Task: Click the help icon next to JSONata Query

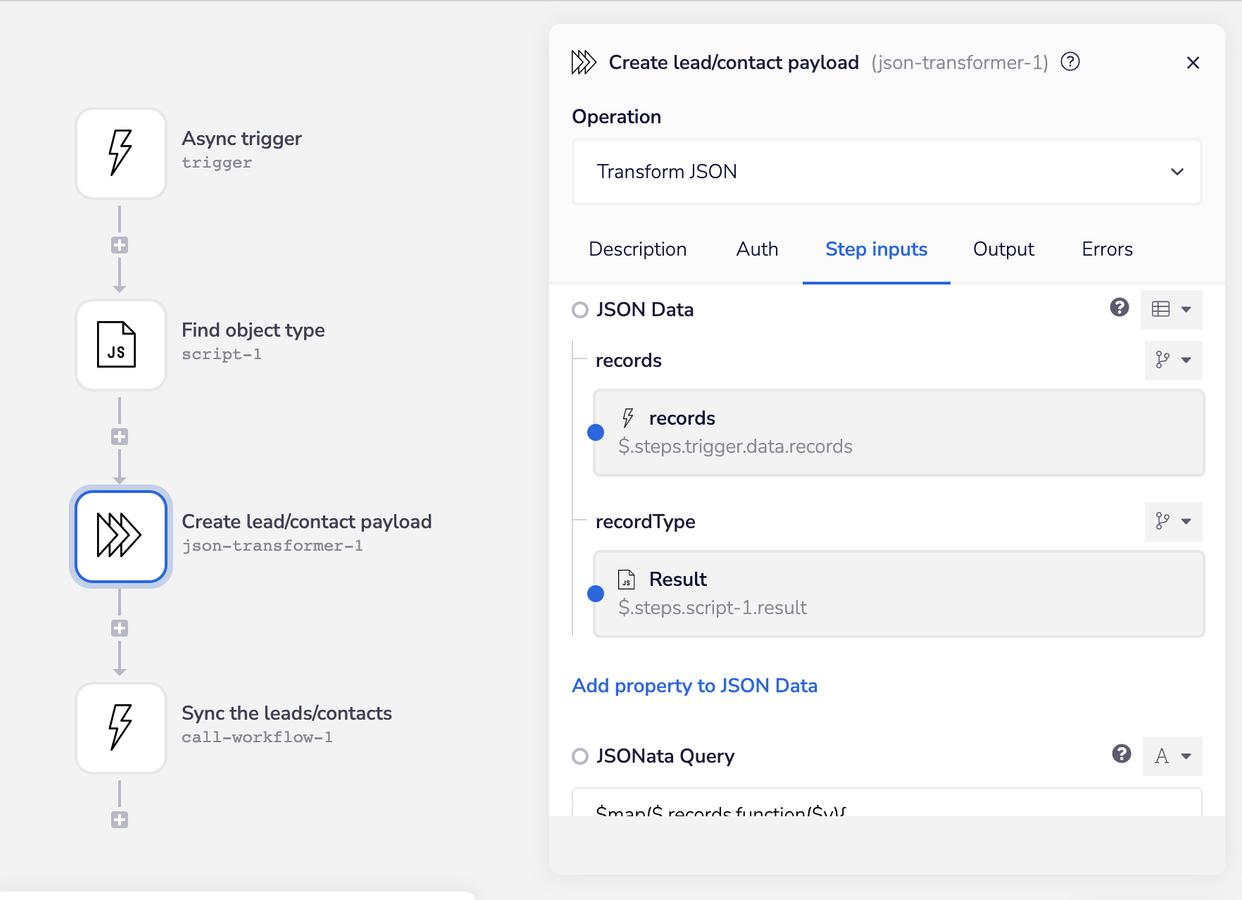Action: tap(1122, 754)
